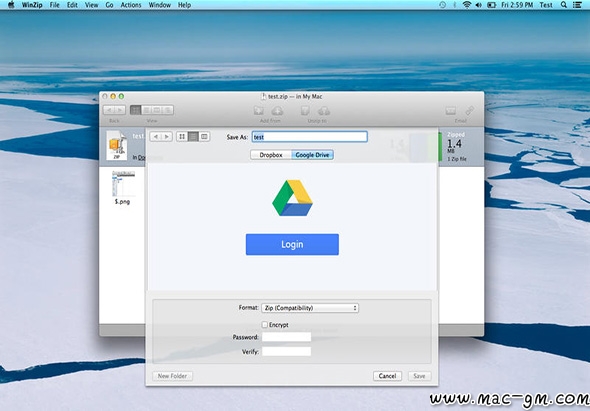Select list view in WinZip toolbar
Screen dimensions: 590x411
pos(146,110)
